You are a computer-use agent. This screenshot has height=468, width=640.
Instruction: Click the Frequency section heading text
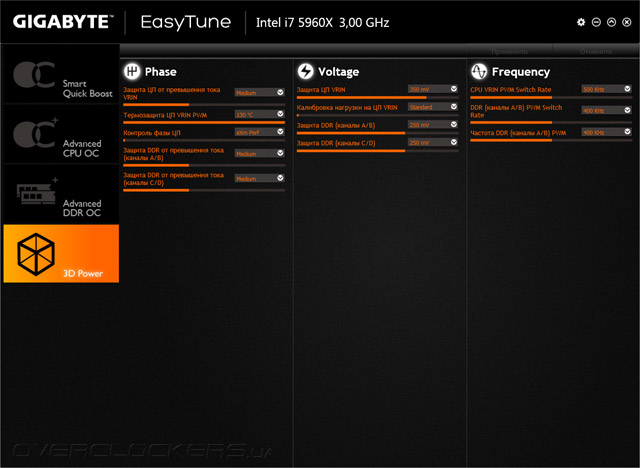pos(521,72)
